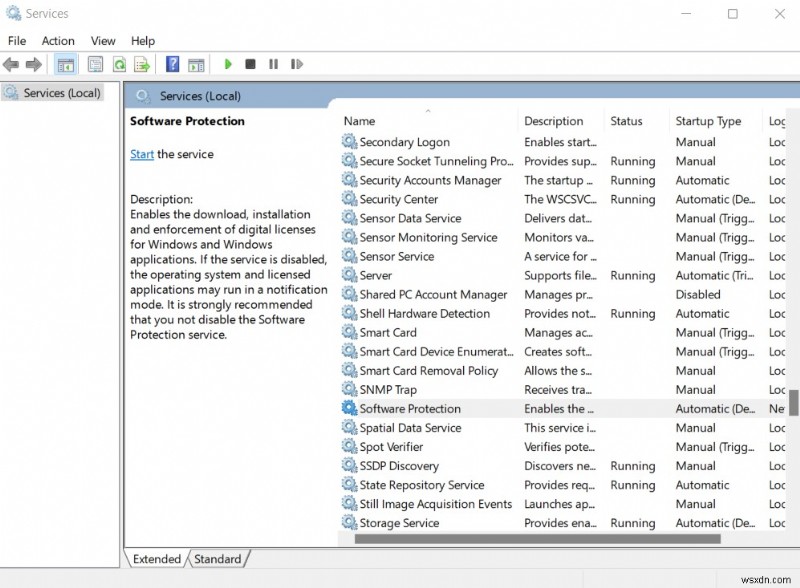Screen dimensions: 800x588
Task: Sort list by Name column header
Action: (359, 121)
